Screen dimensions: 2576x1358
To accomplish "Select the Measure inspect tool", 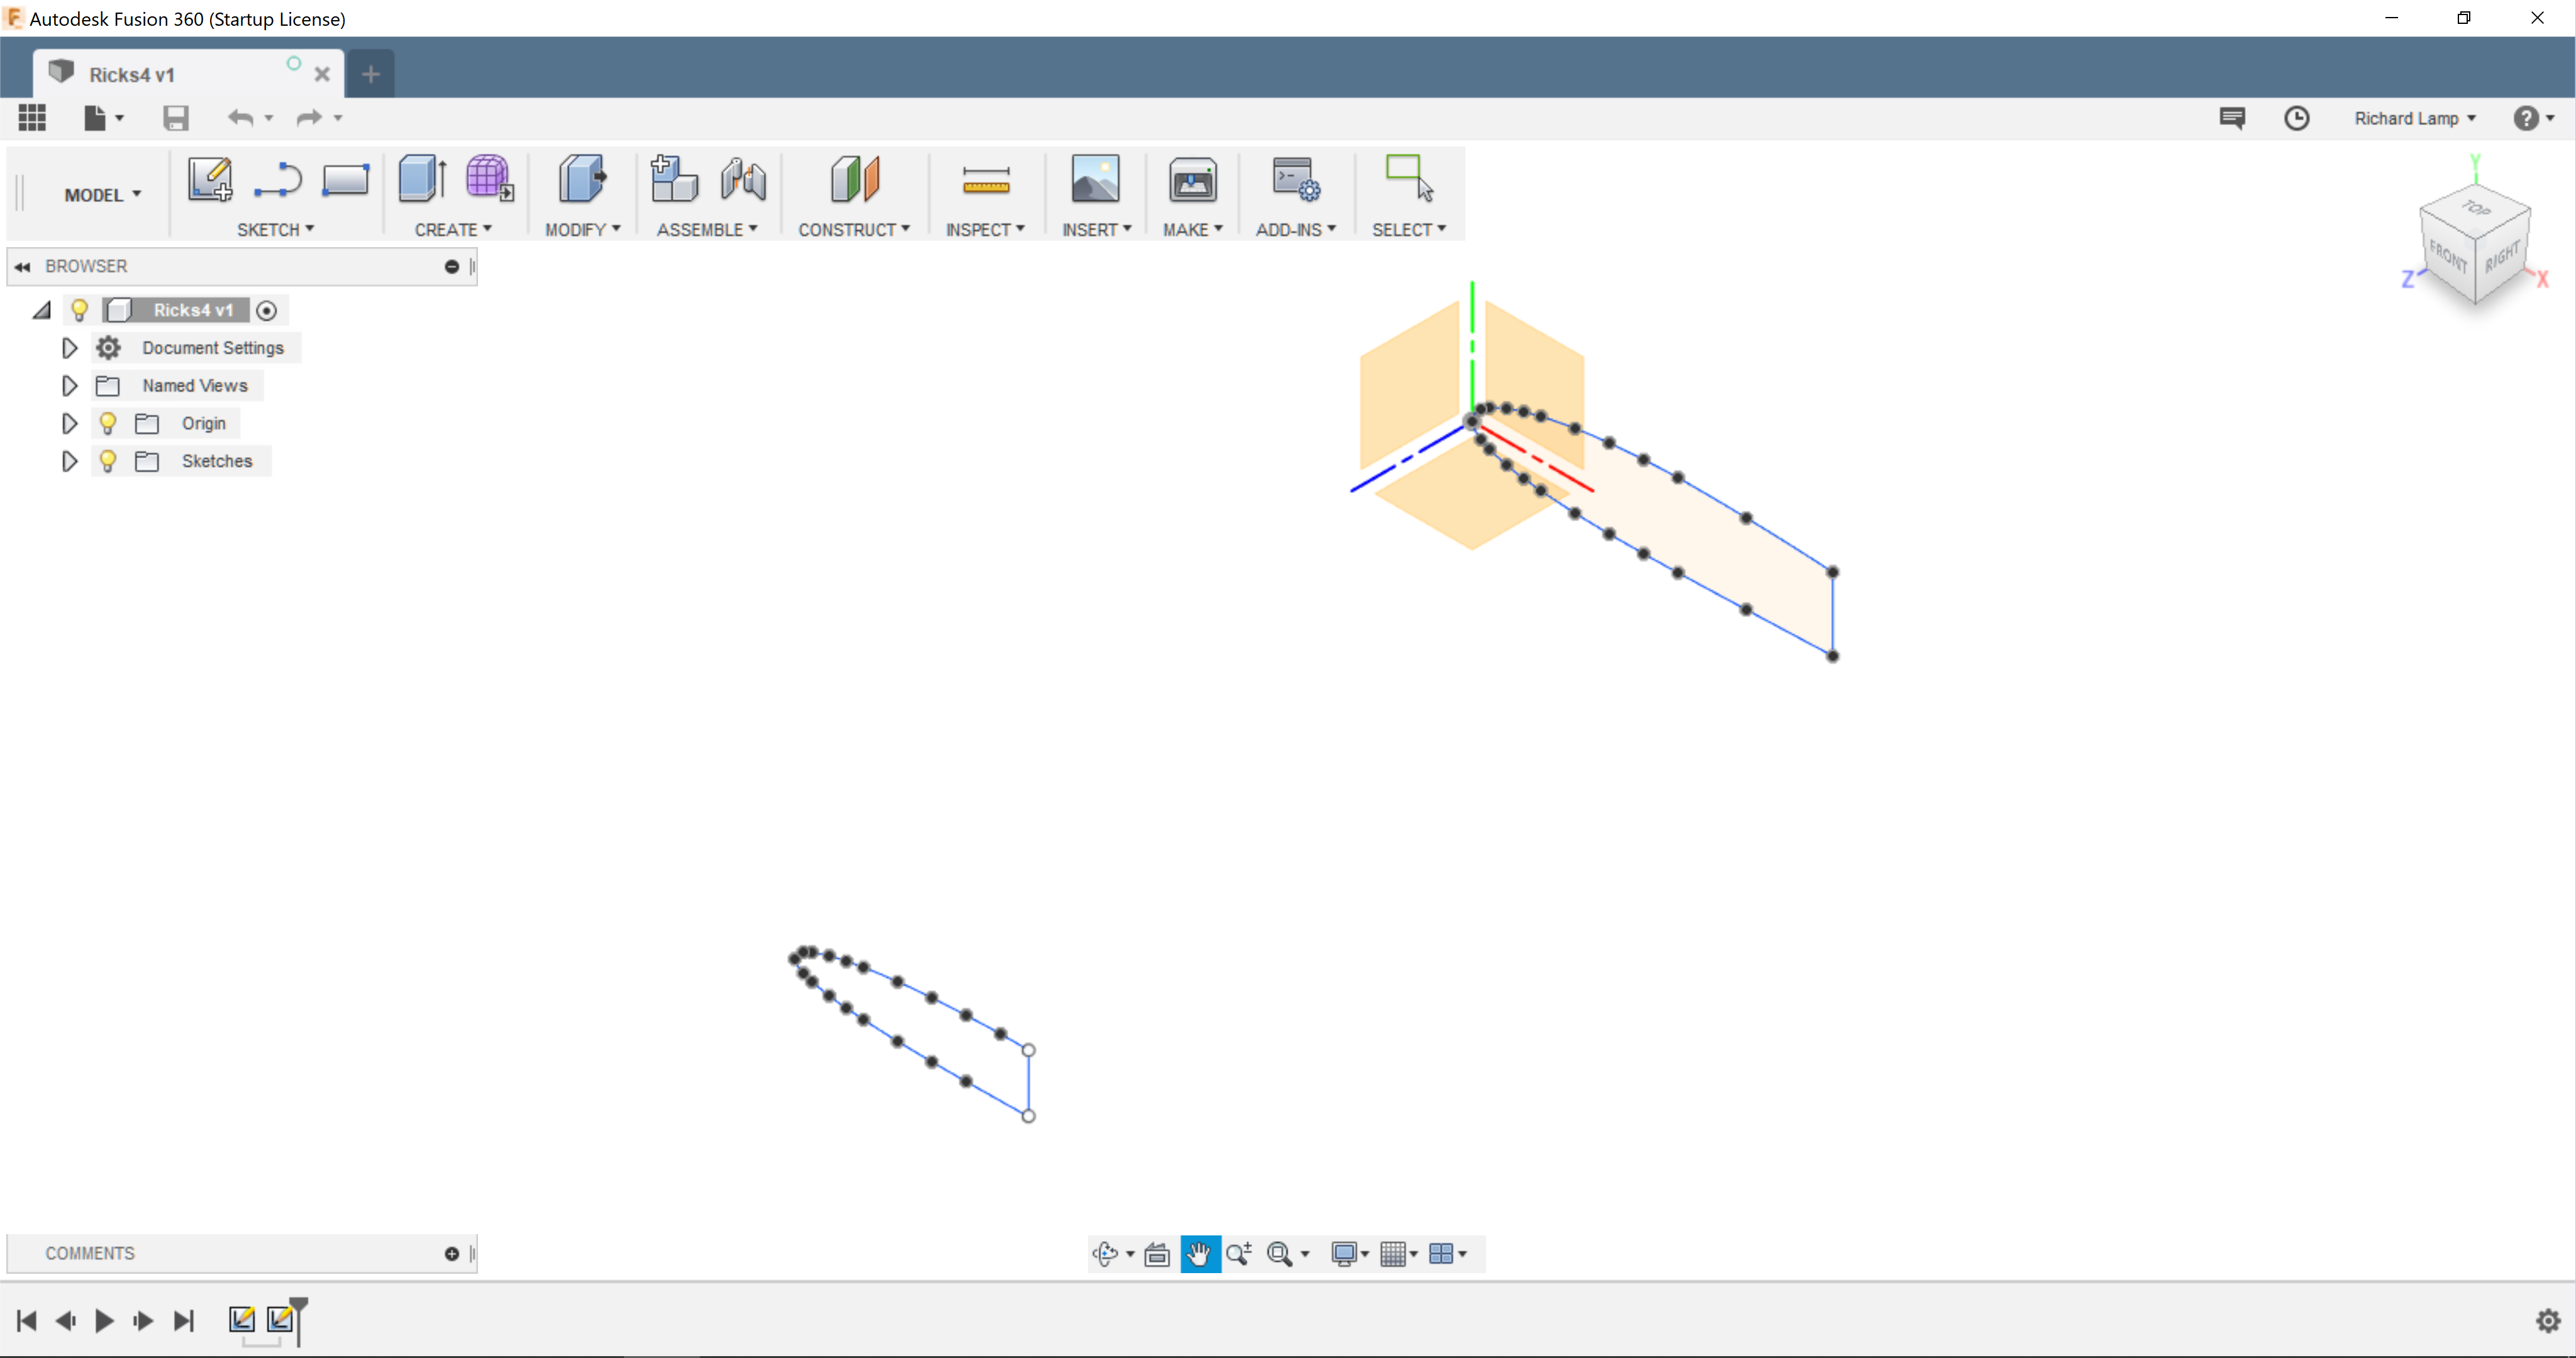I will 986,181.
